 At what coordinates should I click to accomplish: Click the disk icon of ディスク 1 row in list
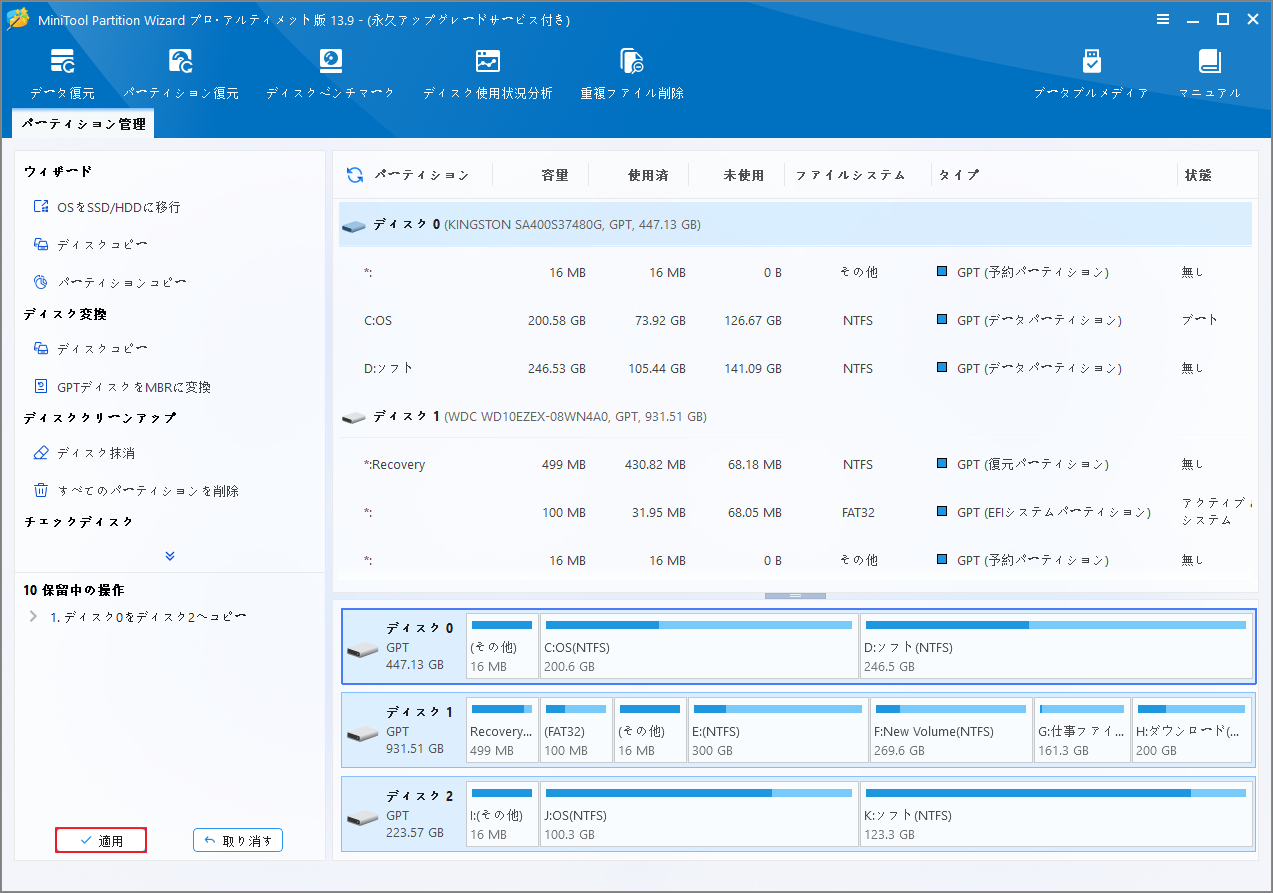353,417
